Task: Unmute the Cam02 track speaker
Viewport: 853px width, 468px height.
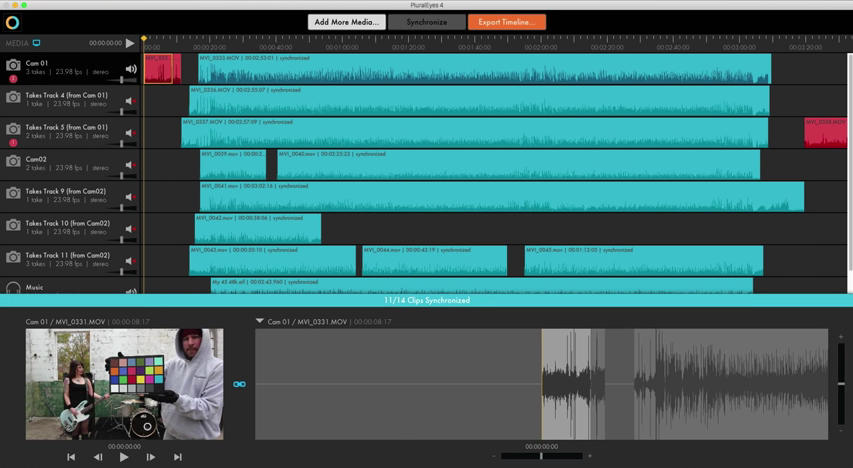Action: point(131,165)
